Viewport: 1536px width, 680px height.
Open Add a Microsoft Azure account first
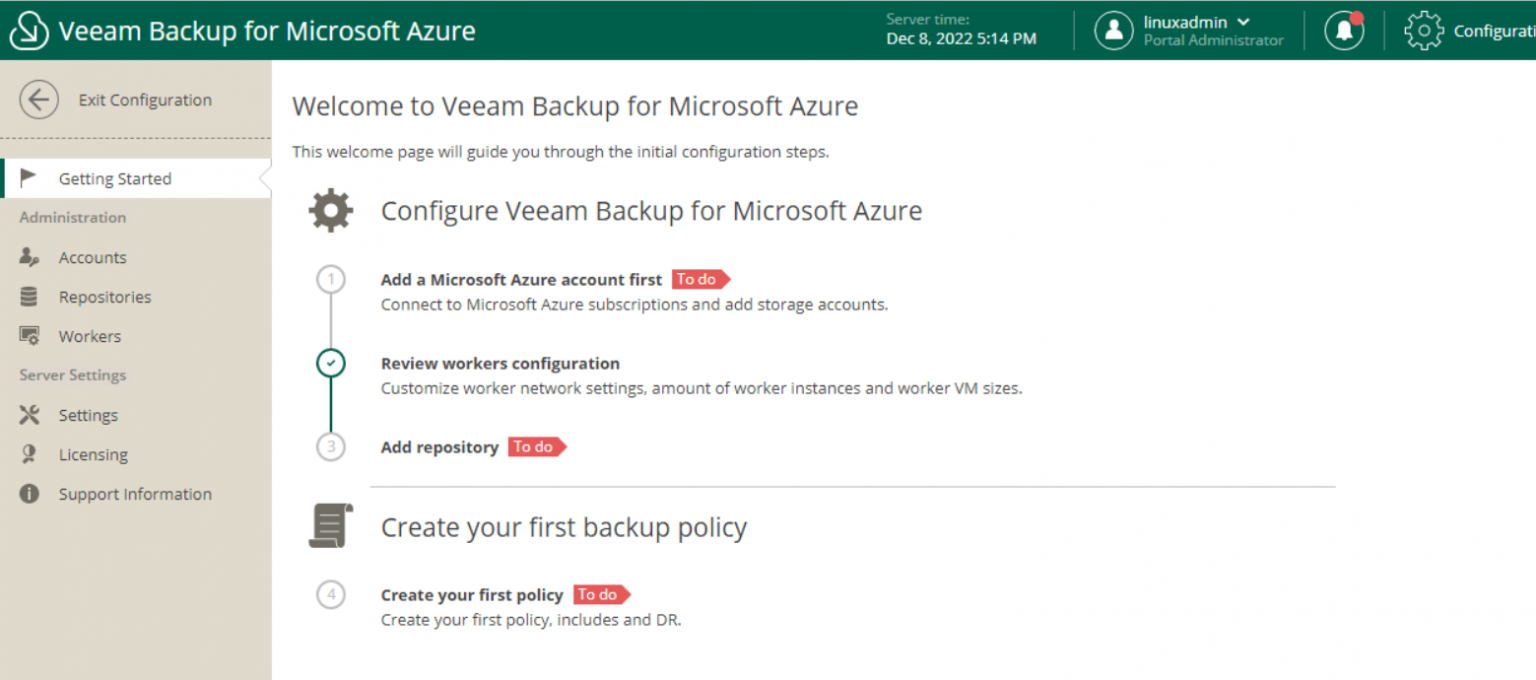[521, 279]
